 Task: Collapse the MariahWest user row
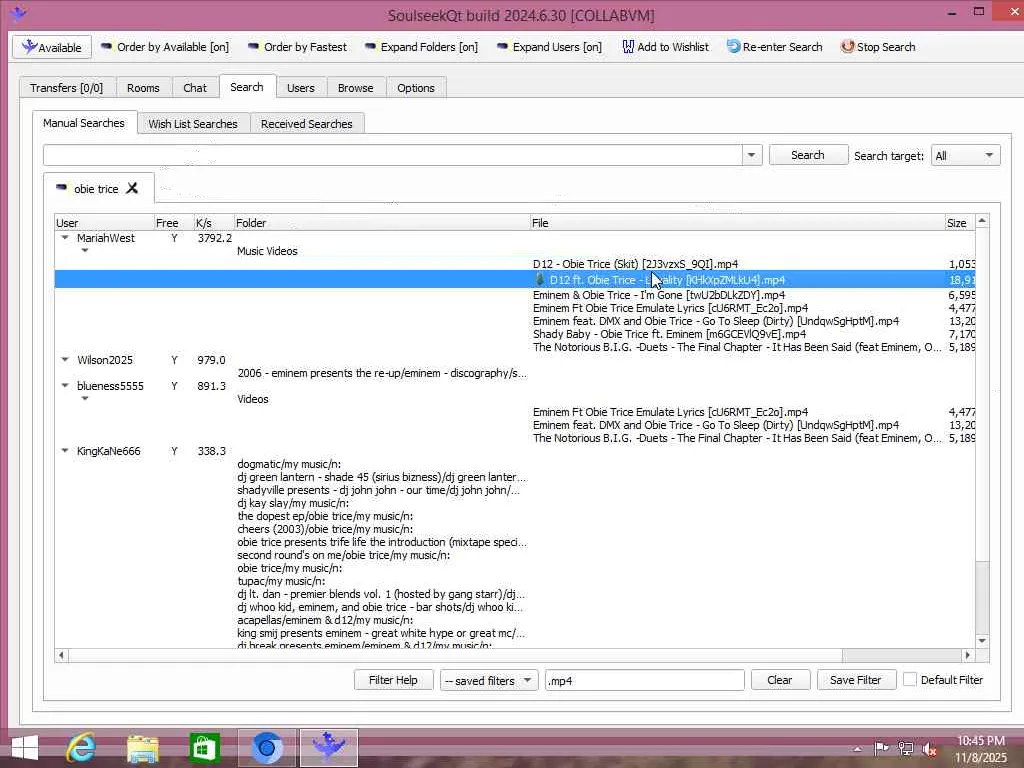pyautogui.click(x=65, y=238)
